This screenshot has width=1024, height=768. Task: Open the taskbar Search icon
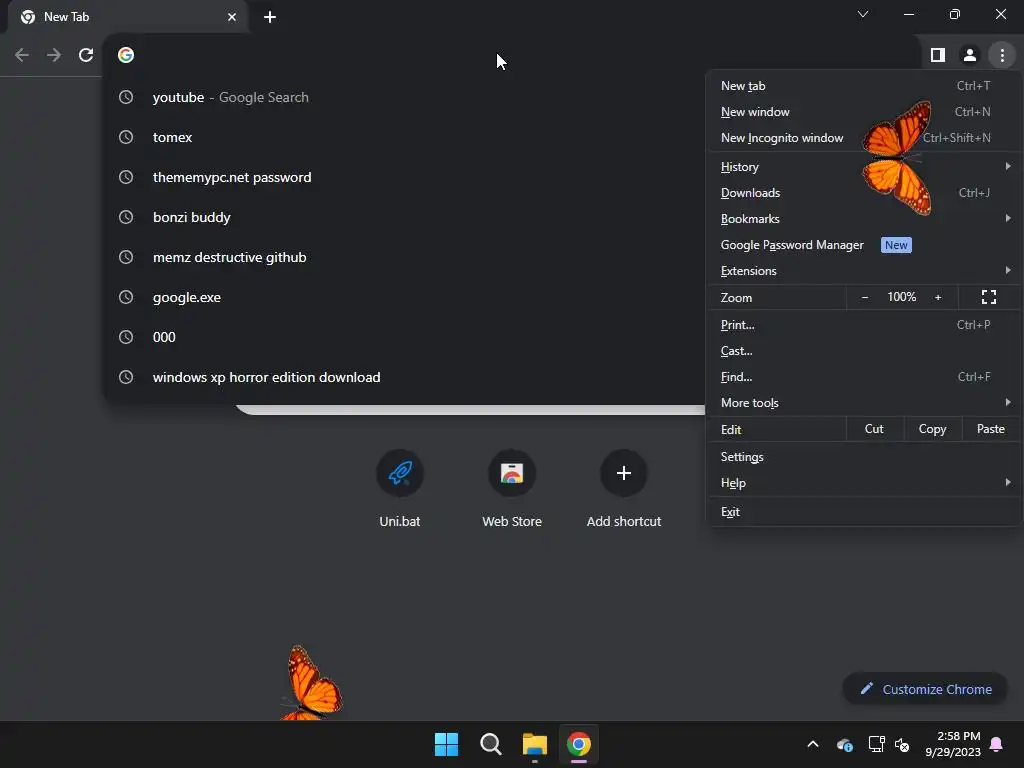pos(490,744)
